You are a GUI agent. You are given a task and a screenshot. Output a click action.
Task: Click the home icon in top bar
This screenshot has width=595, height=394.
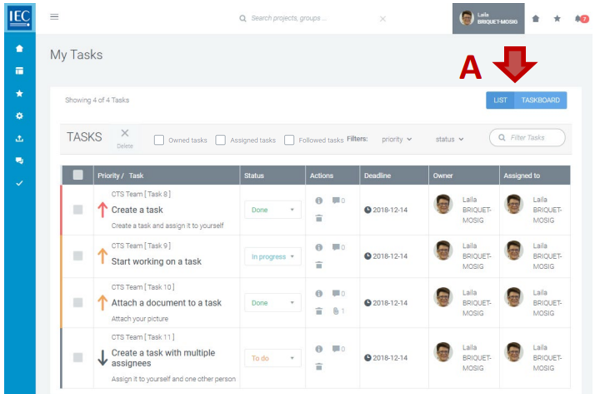coord(535,19)
